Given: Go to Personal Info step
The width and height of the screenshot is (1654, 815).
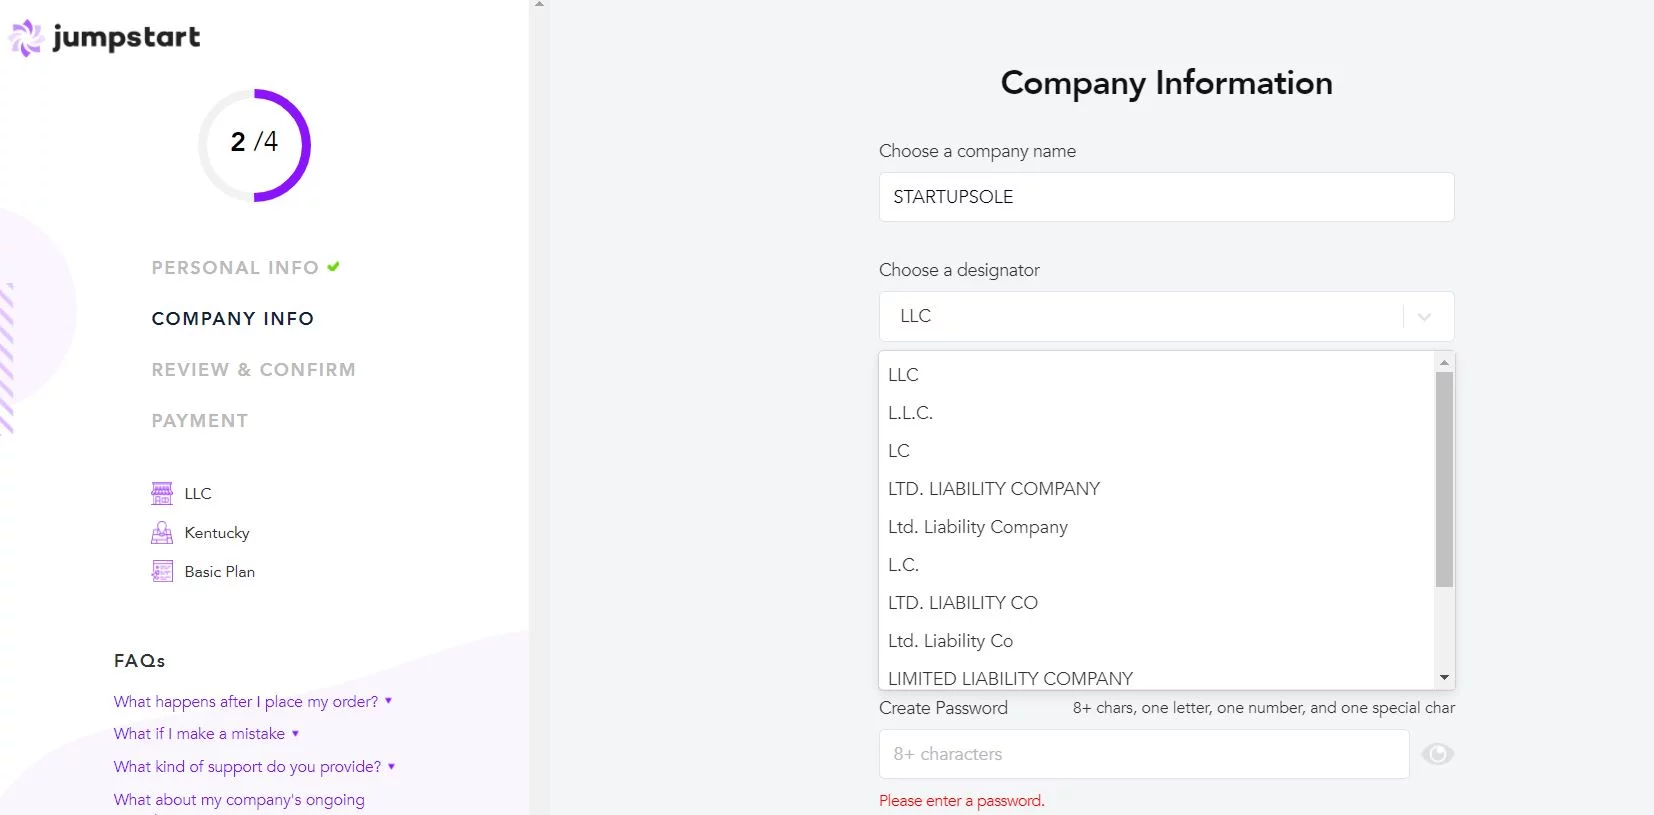Looking at the screenshot, I should click(x=235, y=268).
